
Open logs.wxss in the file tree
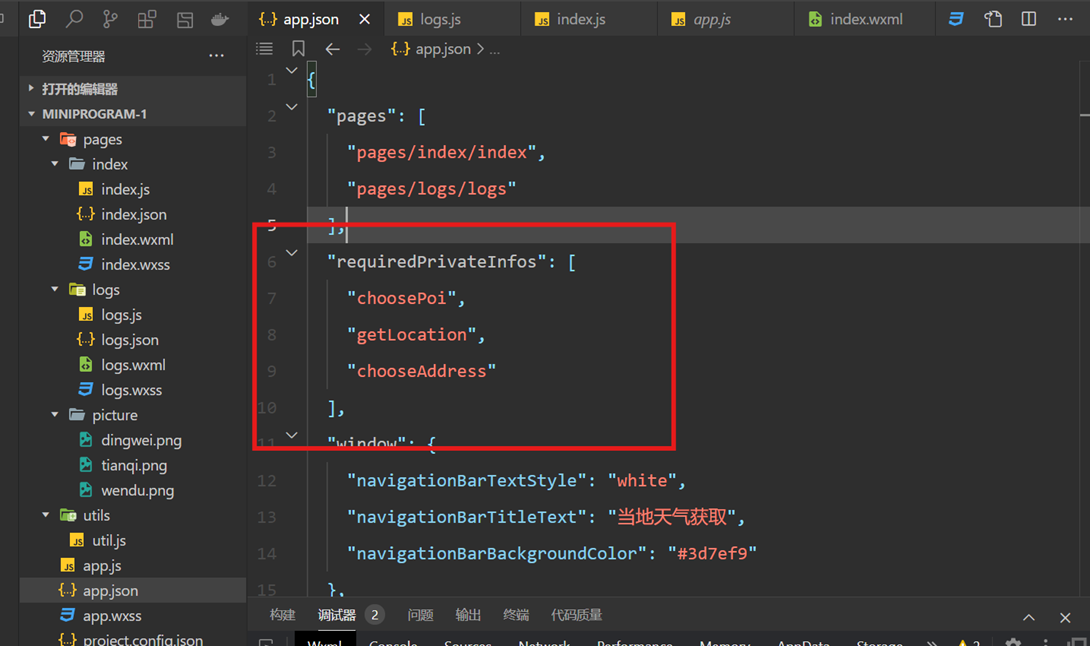coord(131,389)
